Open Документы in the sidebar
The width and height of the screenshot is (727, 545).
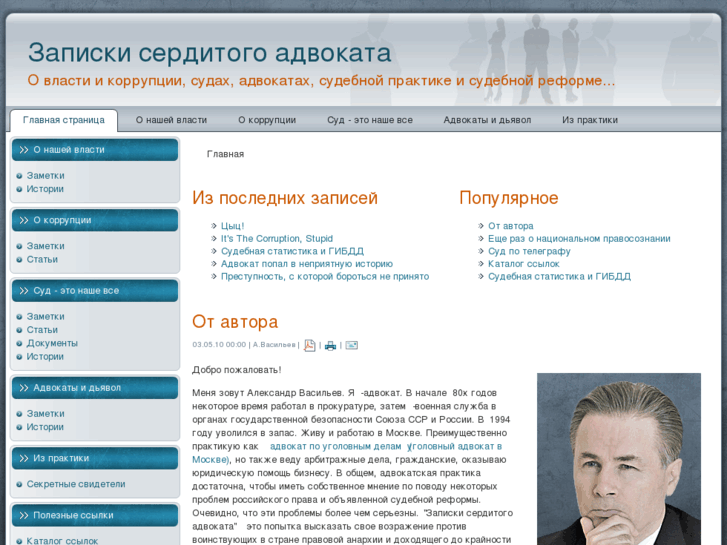coord(52,343)
